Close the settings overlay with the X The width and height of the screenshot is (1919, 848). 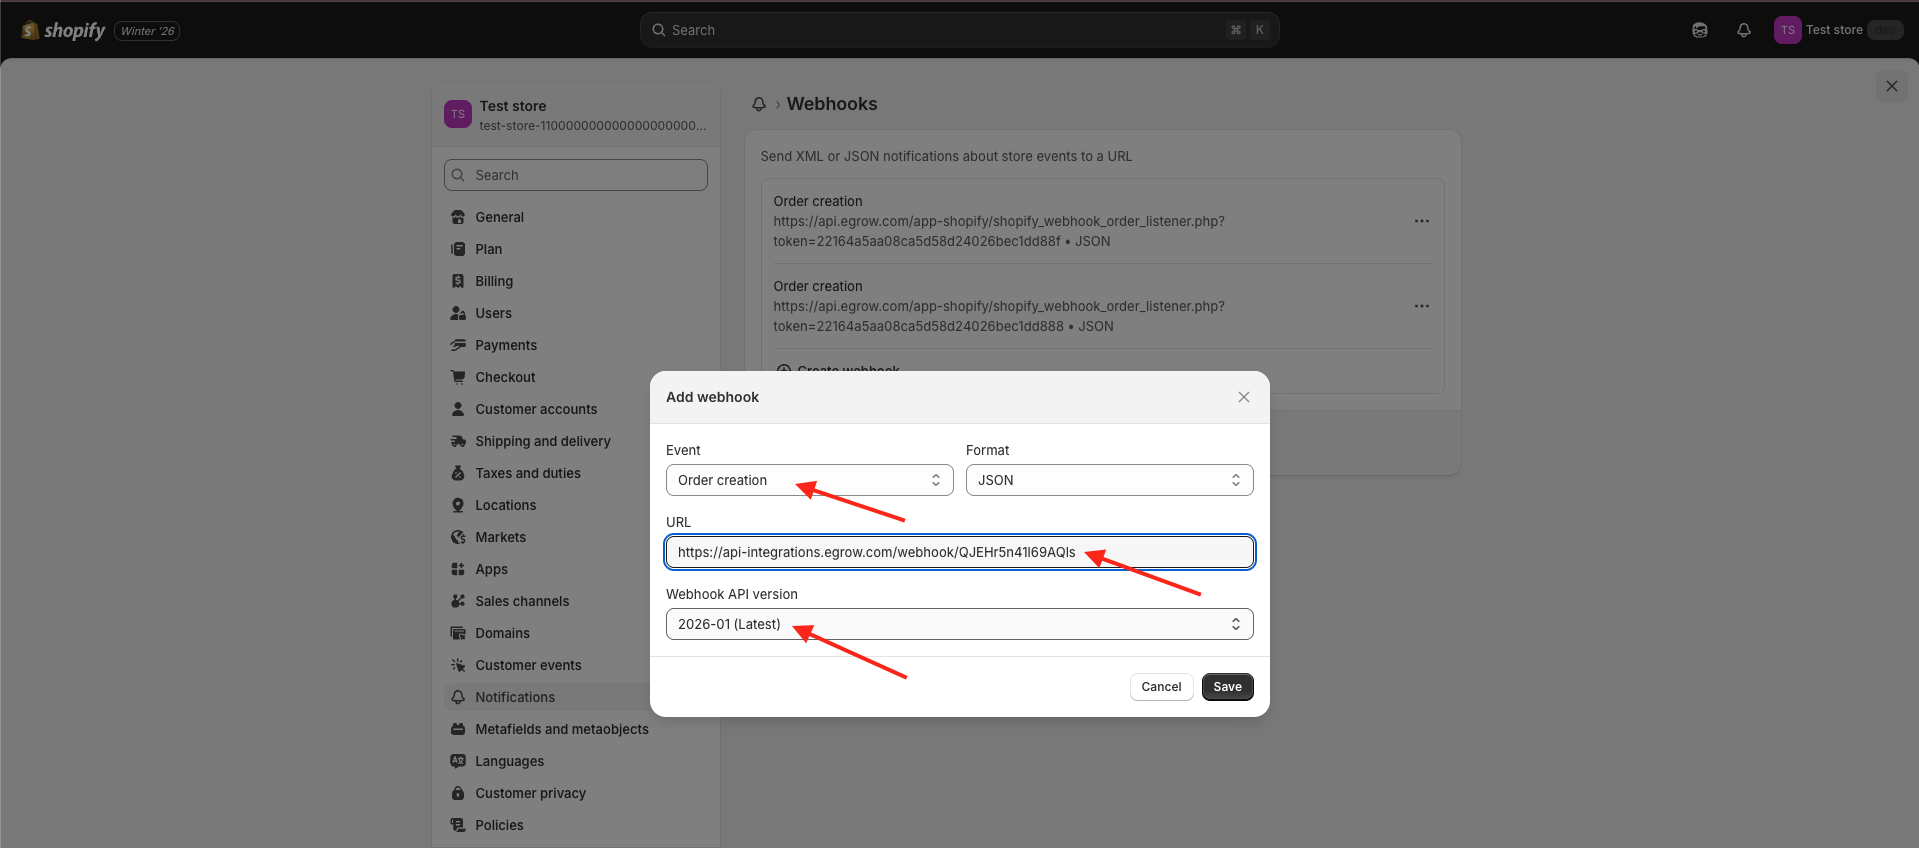tap(1892, 86)
